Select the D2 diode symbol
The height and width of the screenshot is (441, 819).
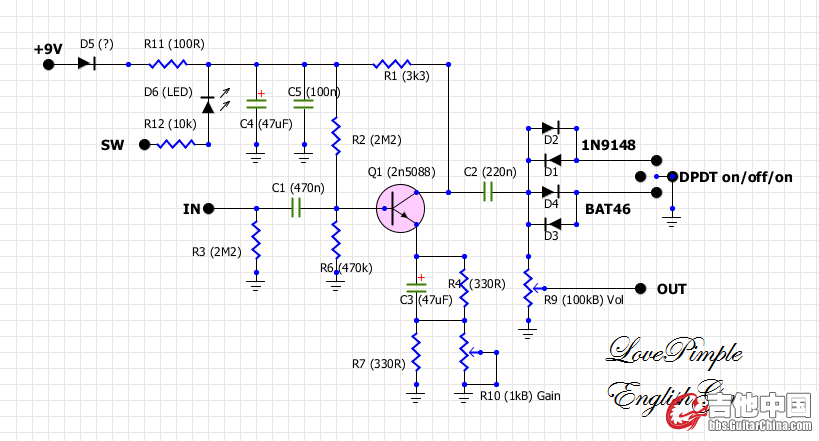click(551, 128)
